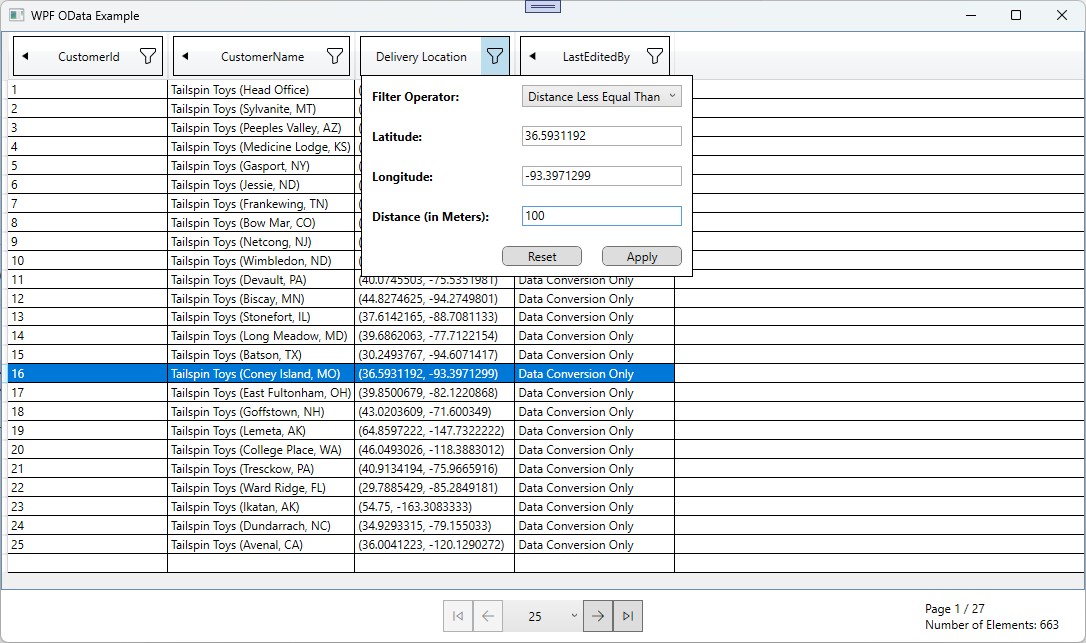This screenshot has height=643, width=1086.
Task: Select row Tailspin Toys (Head Office)
Action: [x=240, y=89]
